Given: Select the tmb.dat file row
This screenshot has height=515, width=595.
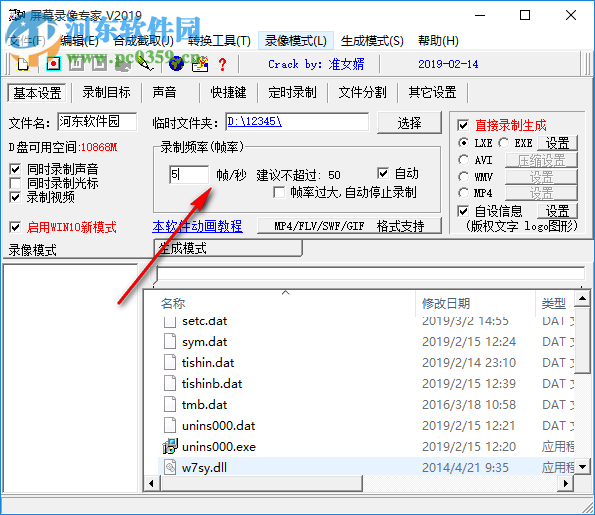Looking at the screenshot, I should pyautogui.click(x=366, y=405).
